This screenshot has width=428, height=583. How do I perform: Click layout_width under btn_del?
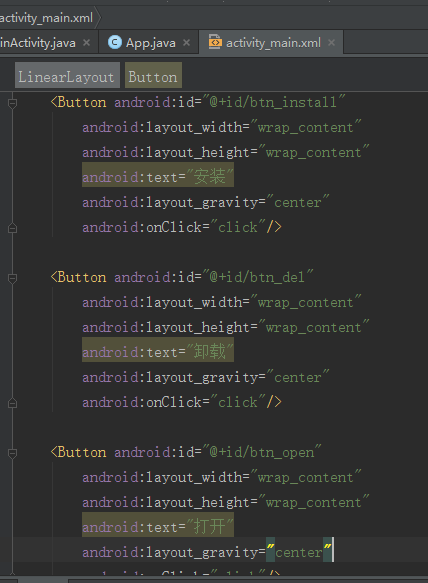[222, 302]
